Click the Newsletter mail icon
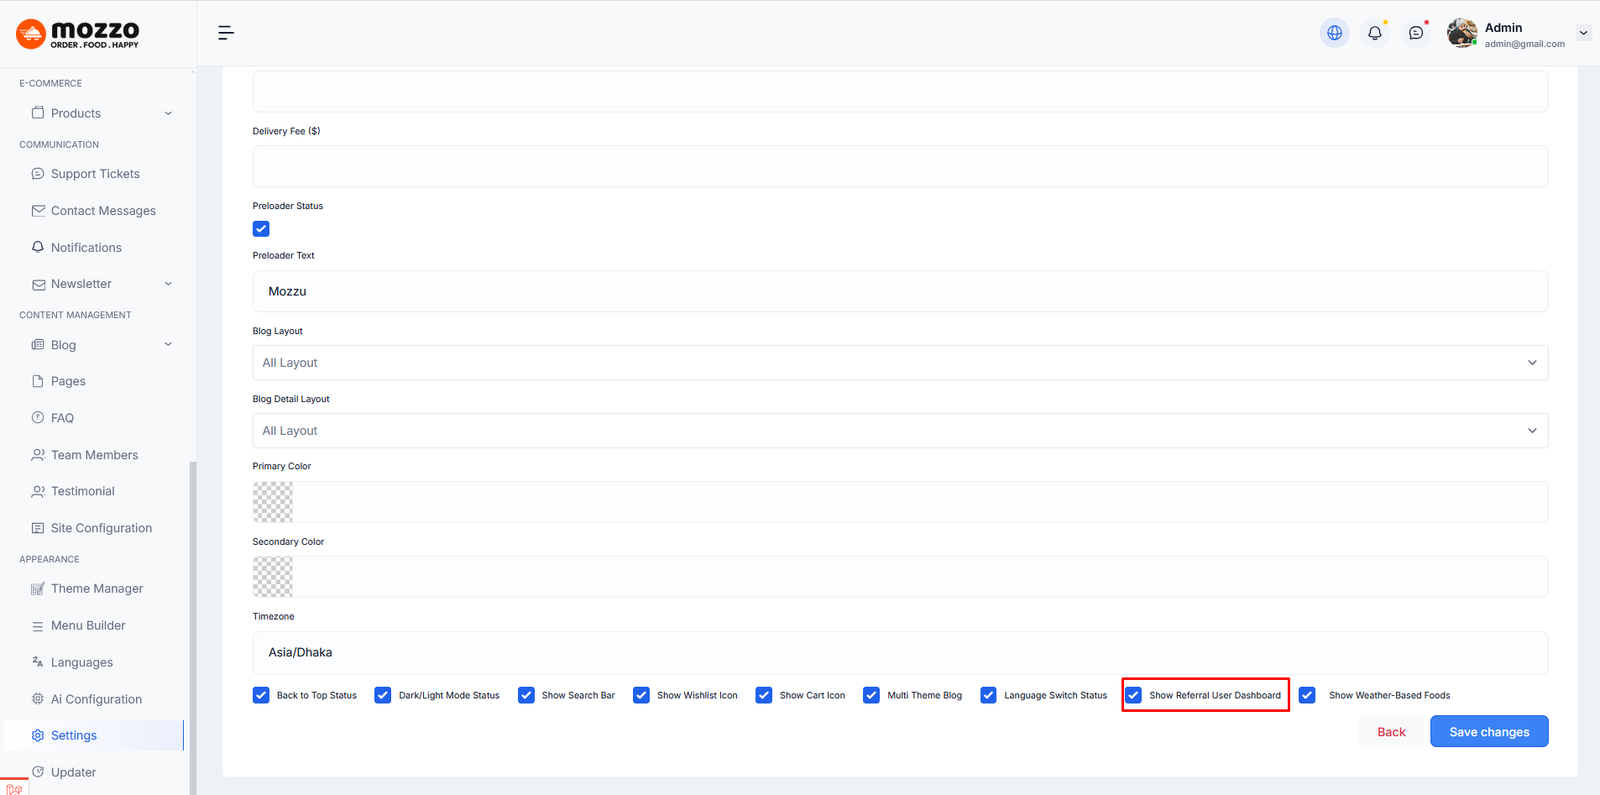 point(38,284)
